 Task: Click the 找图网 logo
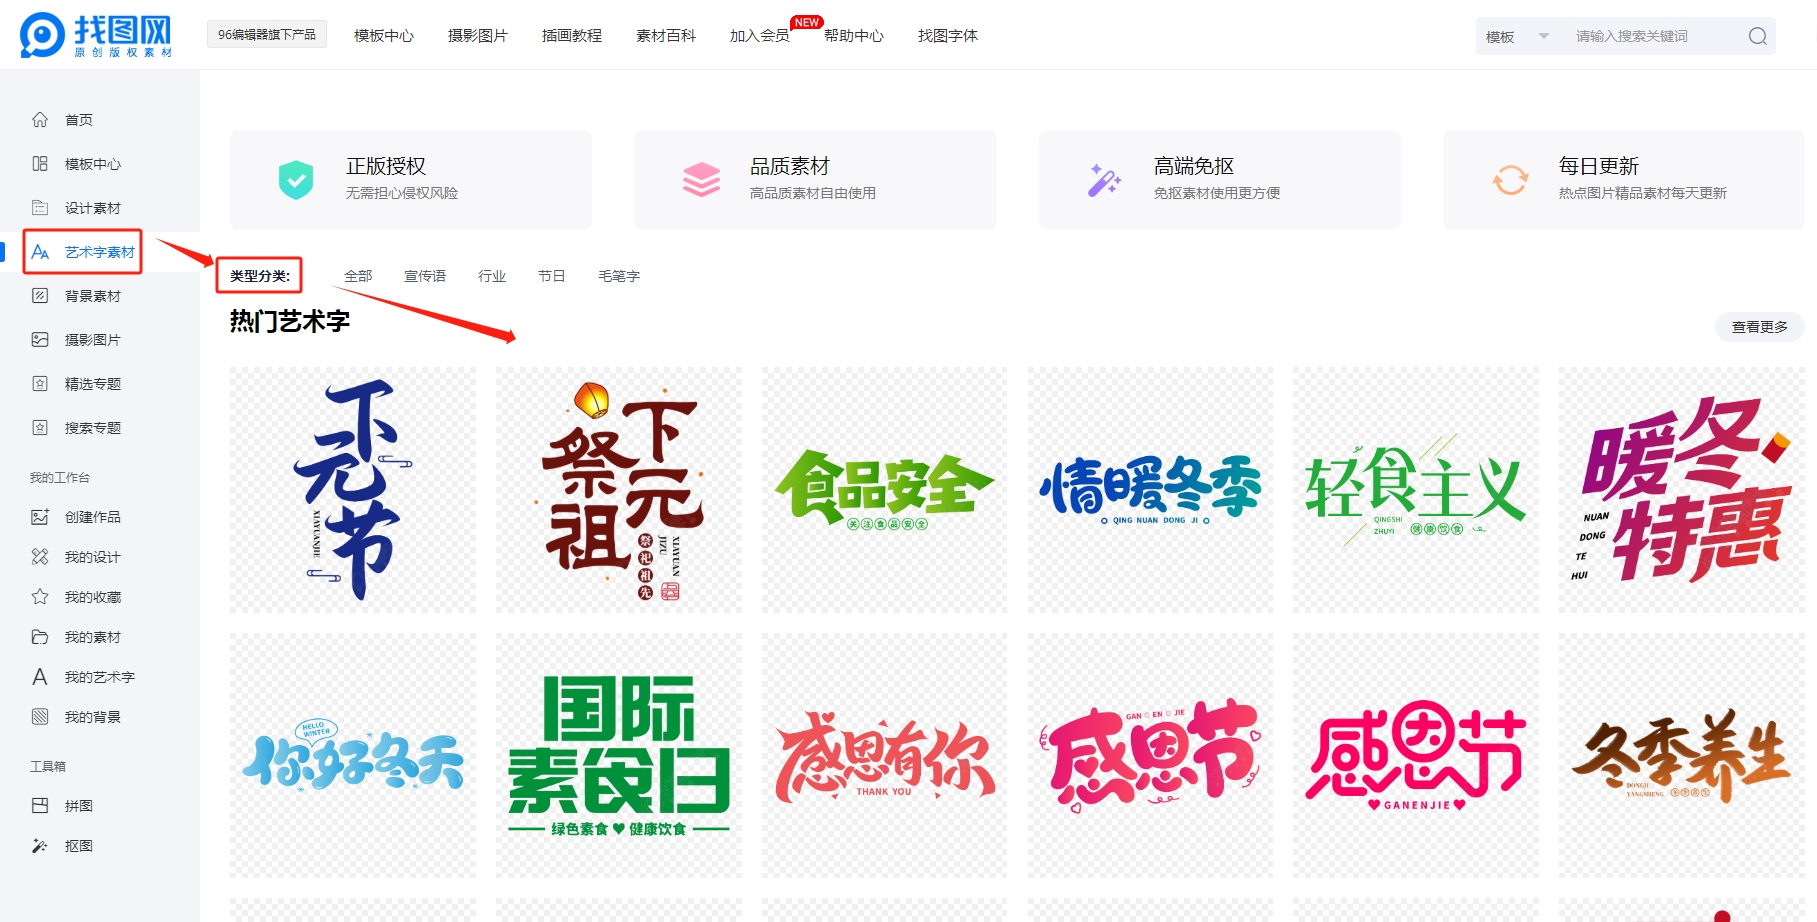96,36
